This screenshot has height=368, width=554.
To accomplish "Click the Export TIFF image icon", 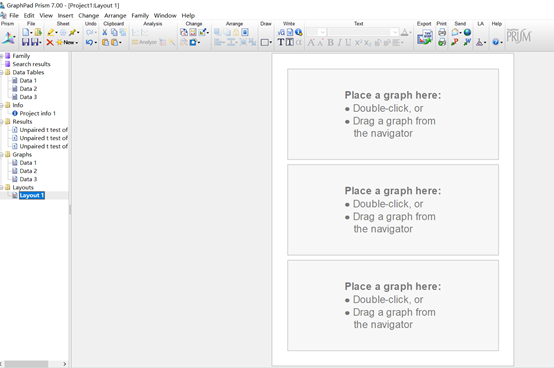I will pyautogui.click(x=424, y=37).
